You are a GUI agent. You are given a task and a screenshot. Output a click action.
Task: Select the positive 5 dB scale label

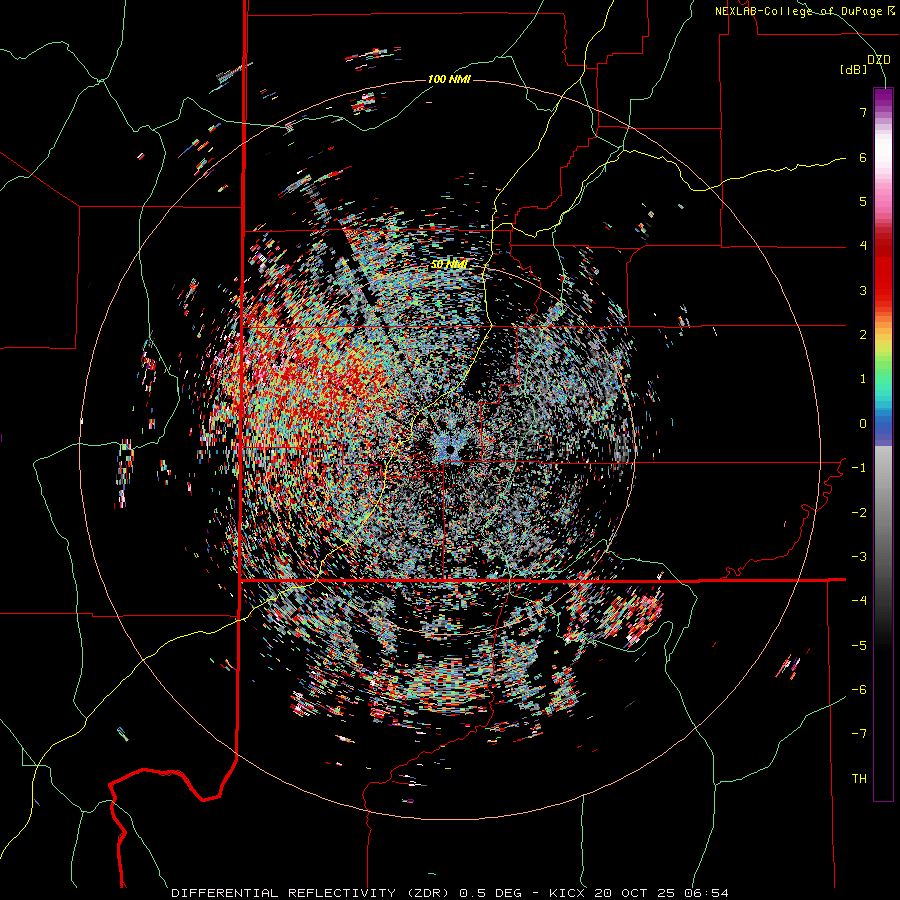(x=863, y=201)
